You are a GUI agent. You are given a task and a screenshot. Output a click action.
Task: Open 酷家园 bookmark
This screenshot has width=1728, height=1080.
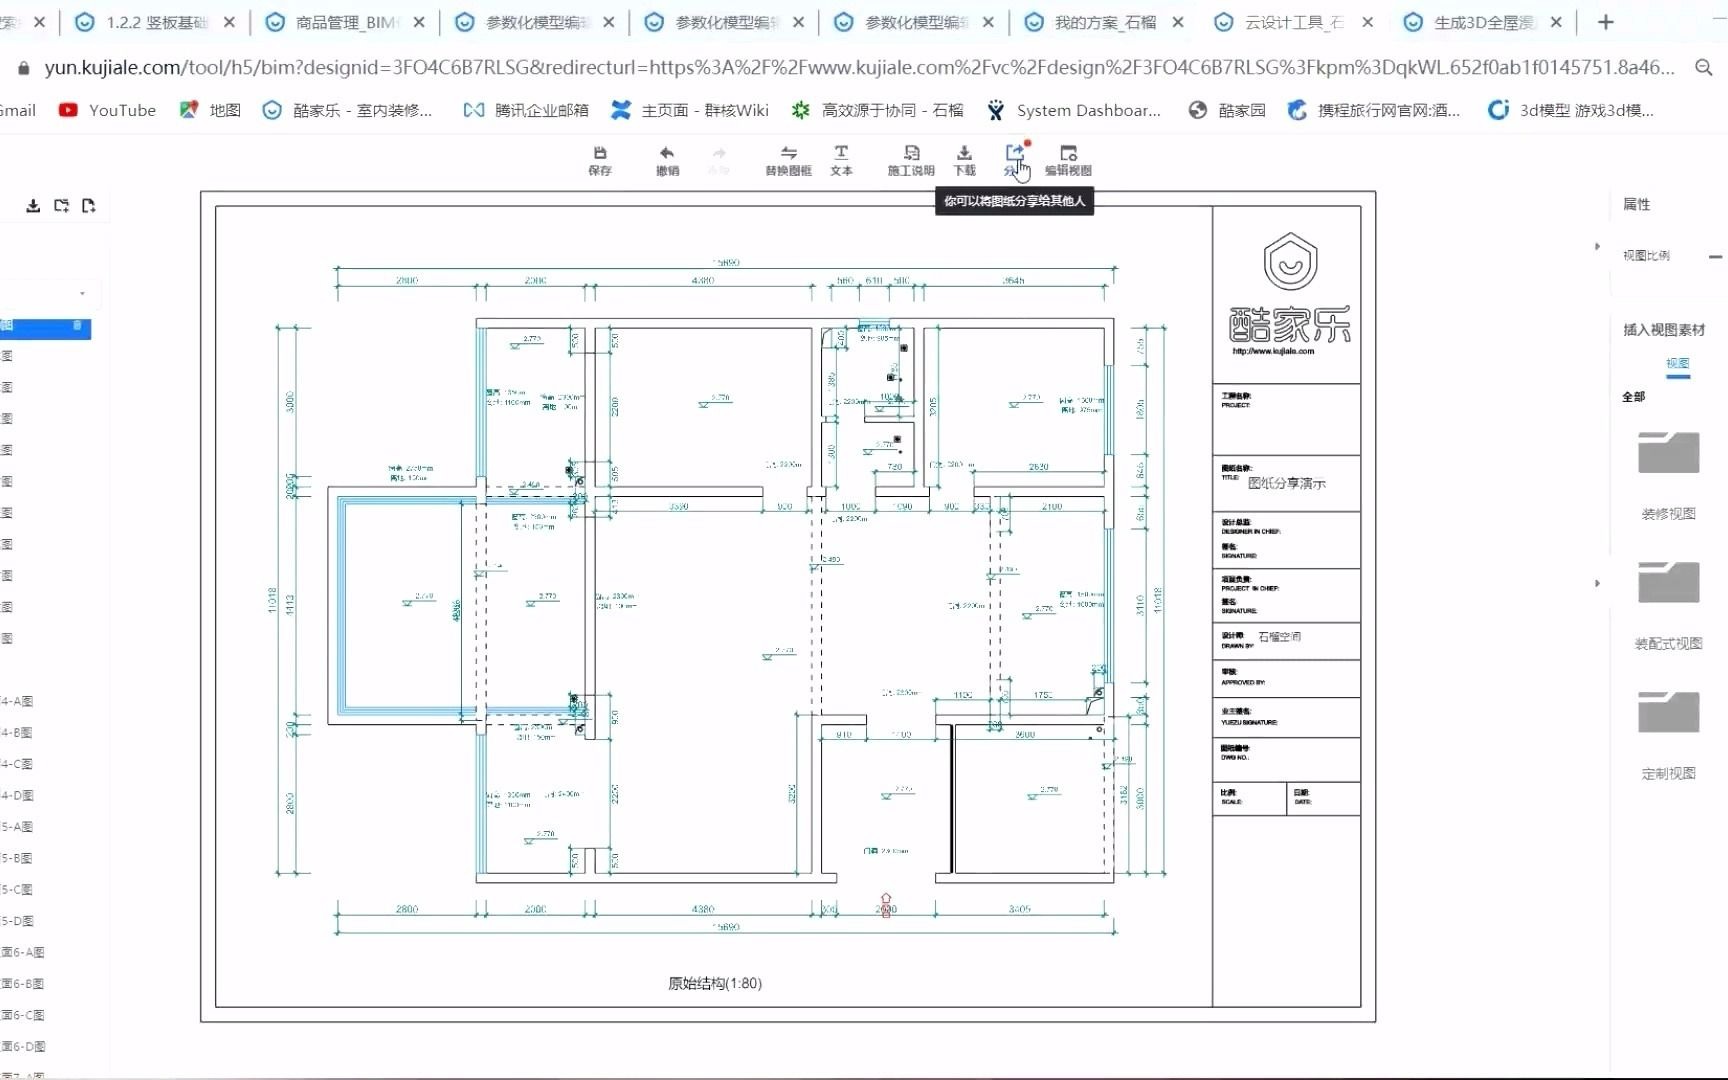(x=1226, y=110)
